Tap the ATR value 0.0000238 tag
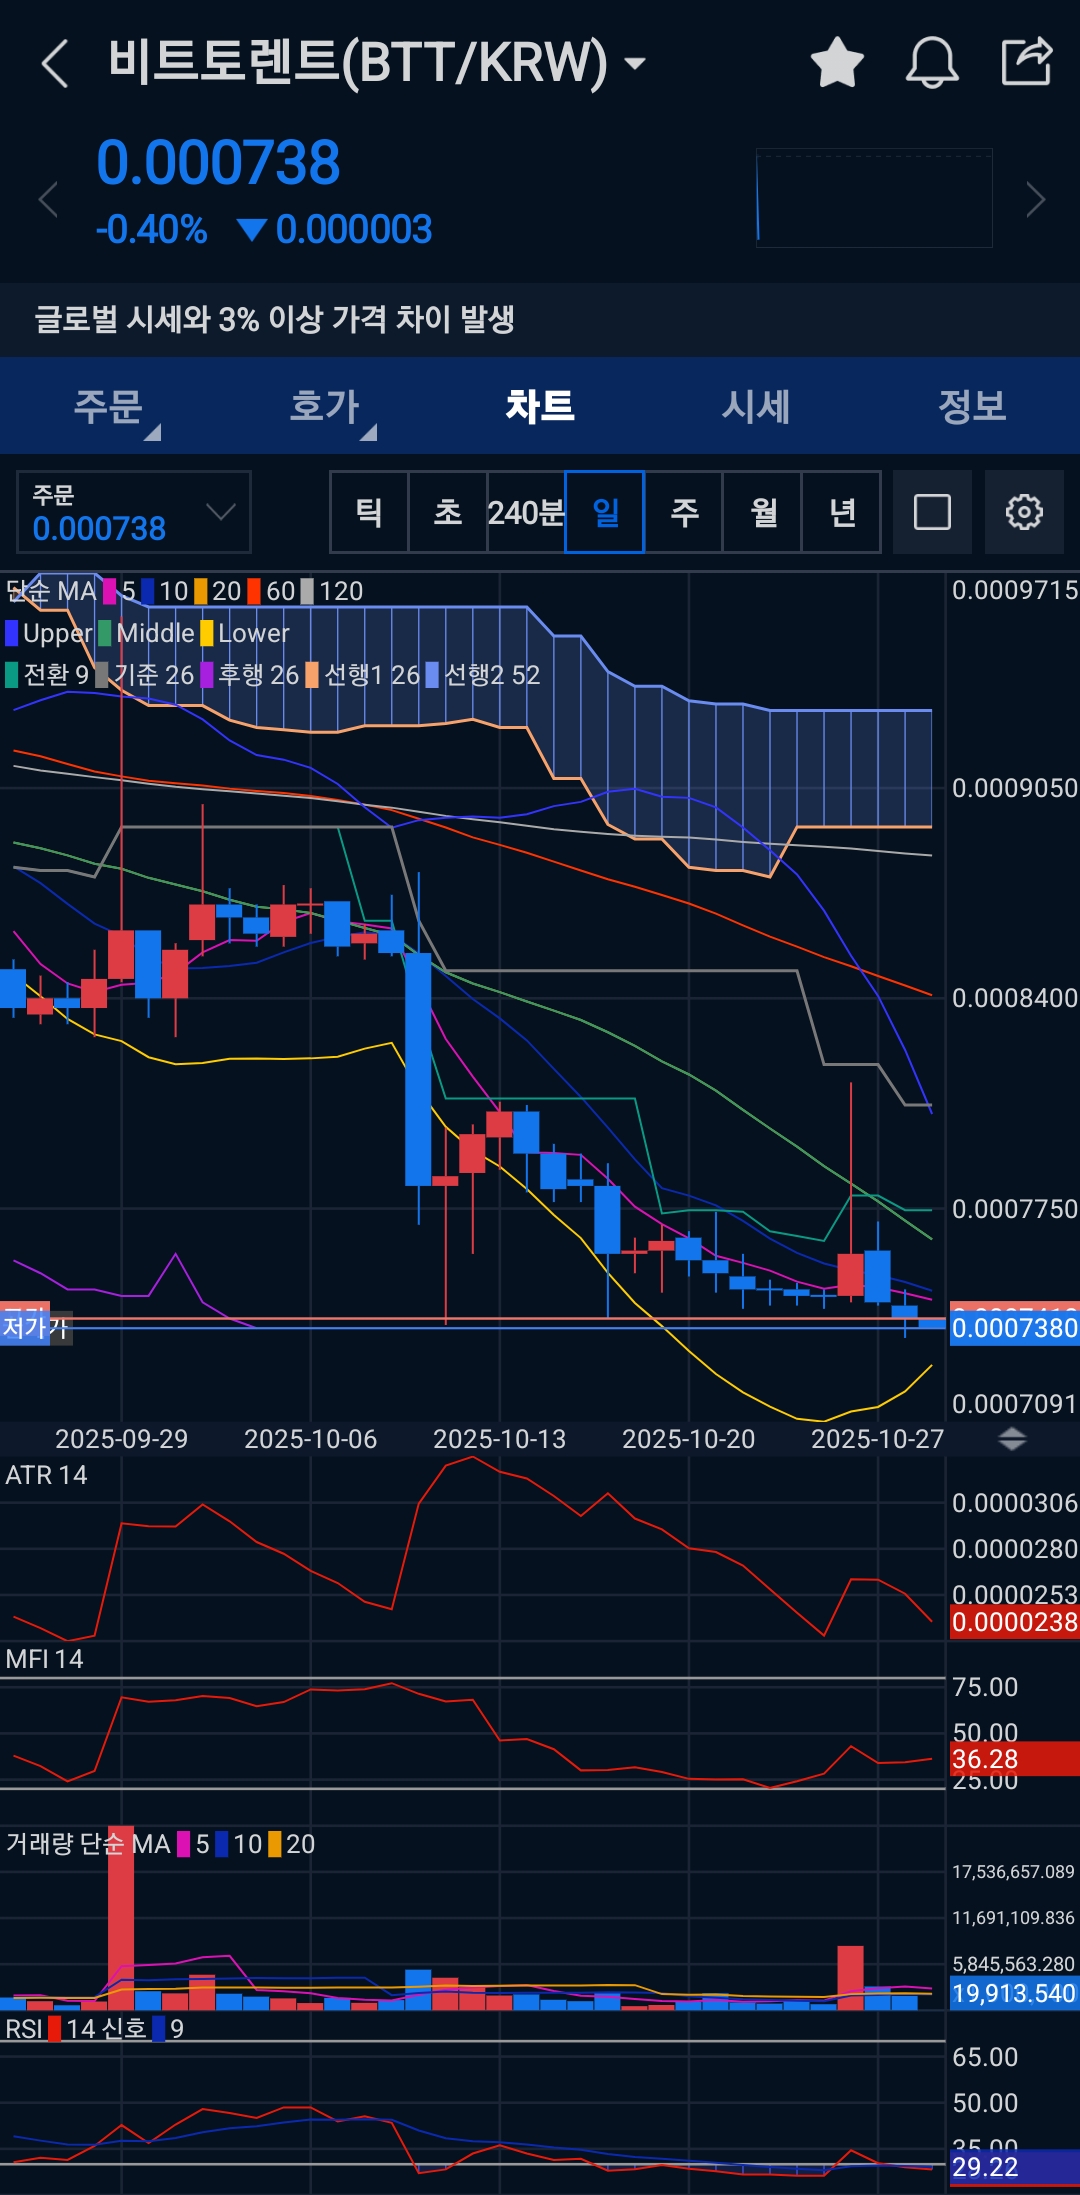This screenshot has width=1080, height=2195. click(1014, 1622)
